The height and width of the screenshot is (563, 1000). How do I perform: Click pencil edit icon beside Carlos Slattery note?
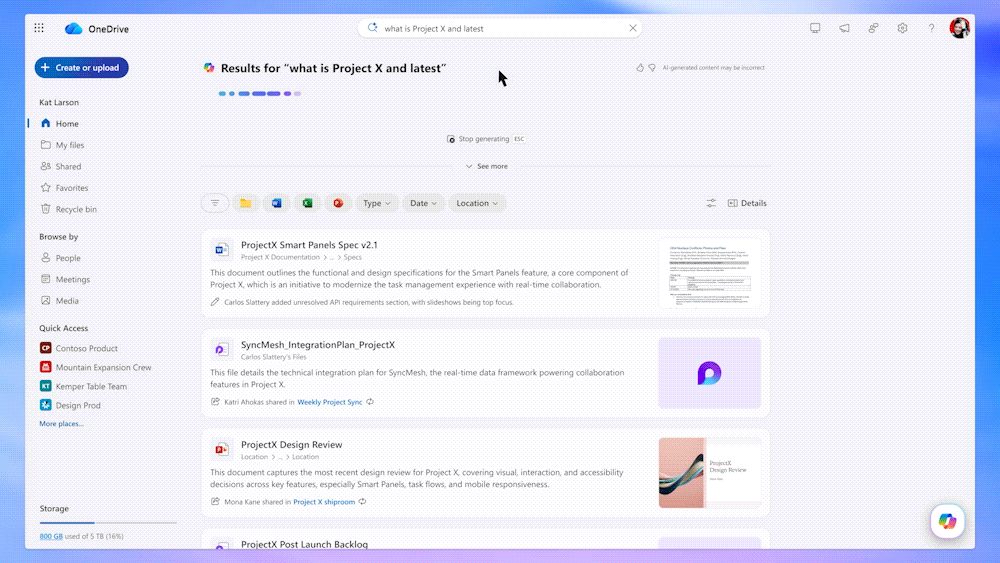tap(215, 302)
